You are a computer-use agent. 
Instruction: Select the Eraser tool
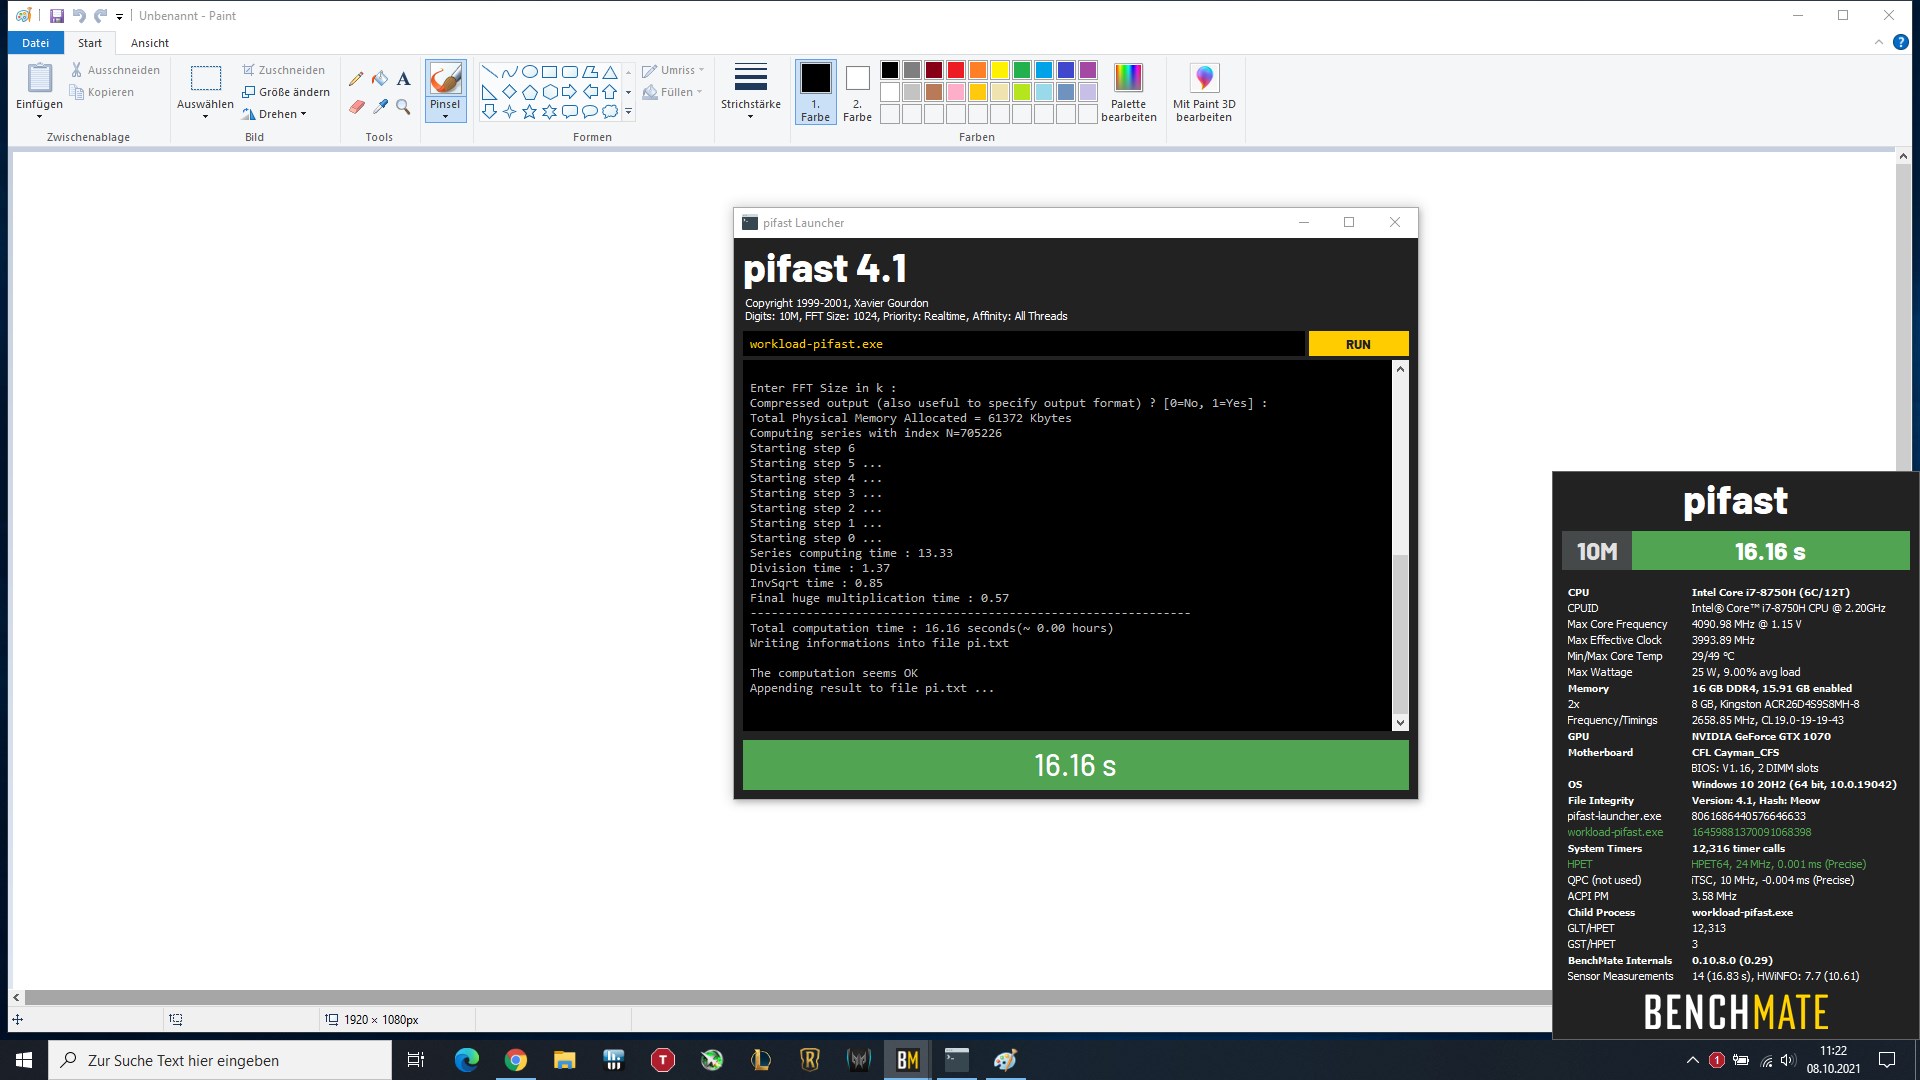(356, 106)
